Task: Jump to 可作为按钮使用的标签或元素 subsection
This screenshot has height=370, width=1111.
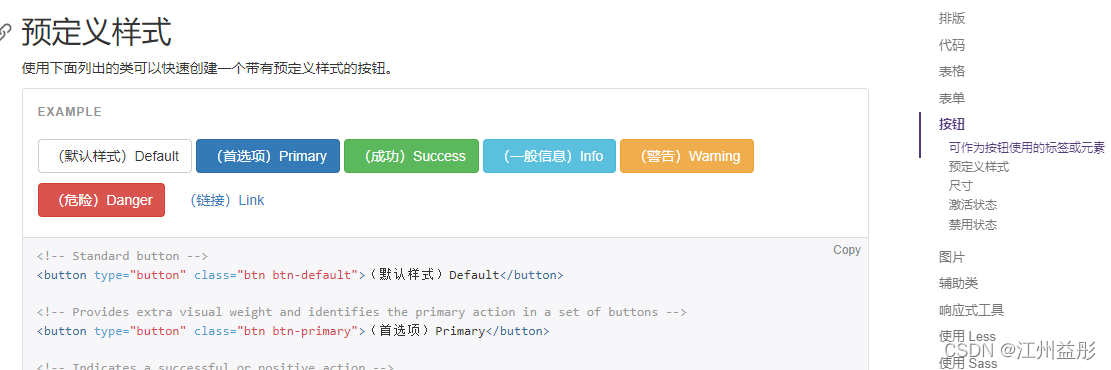Action: 1027,147
